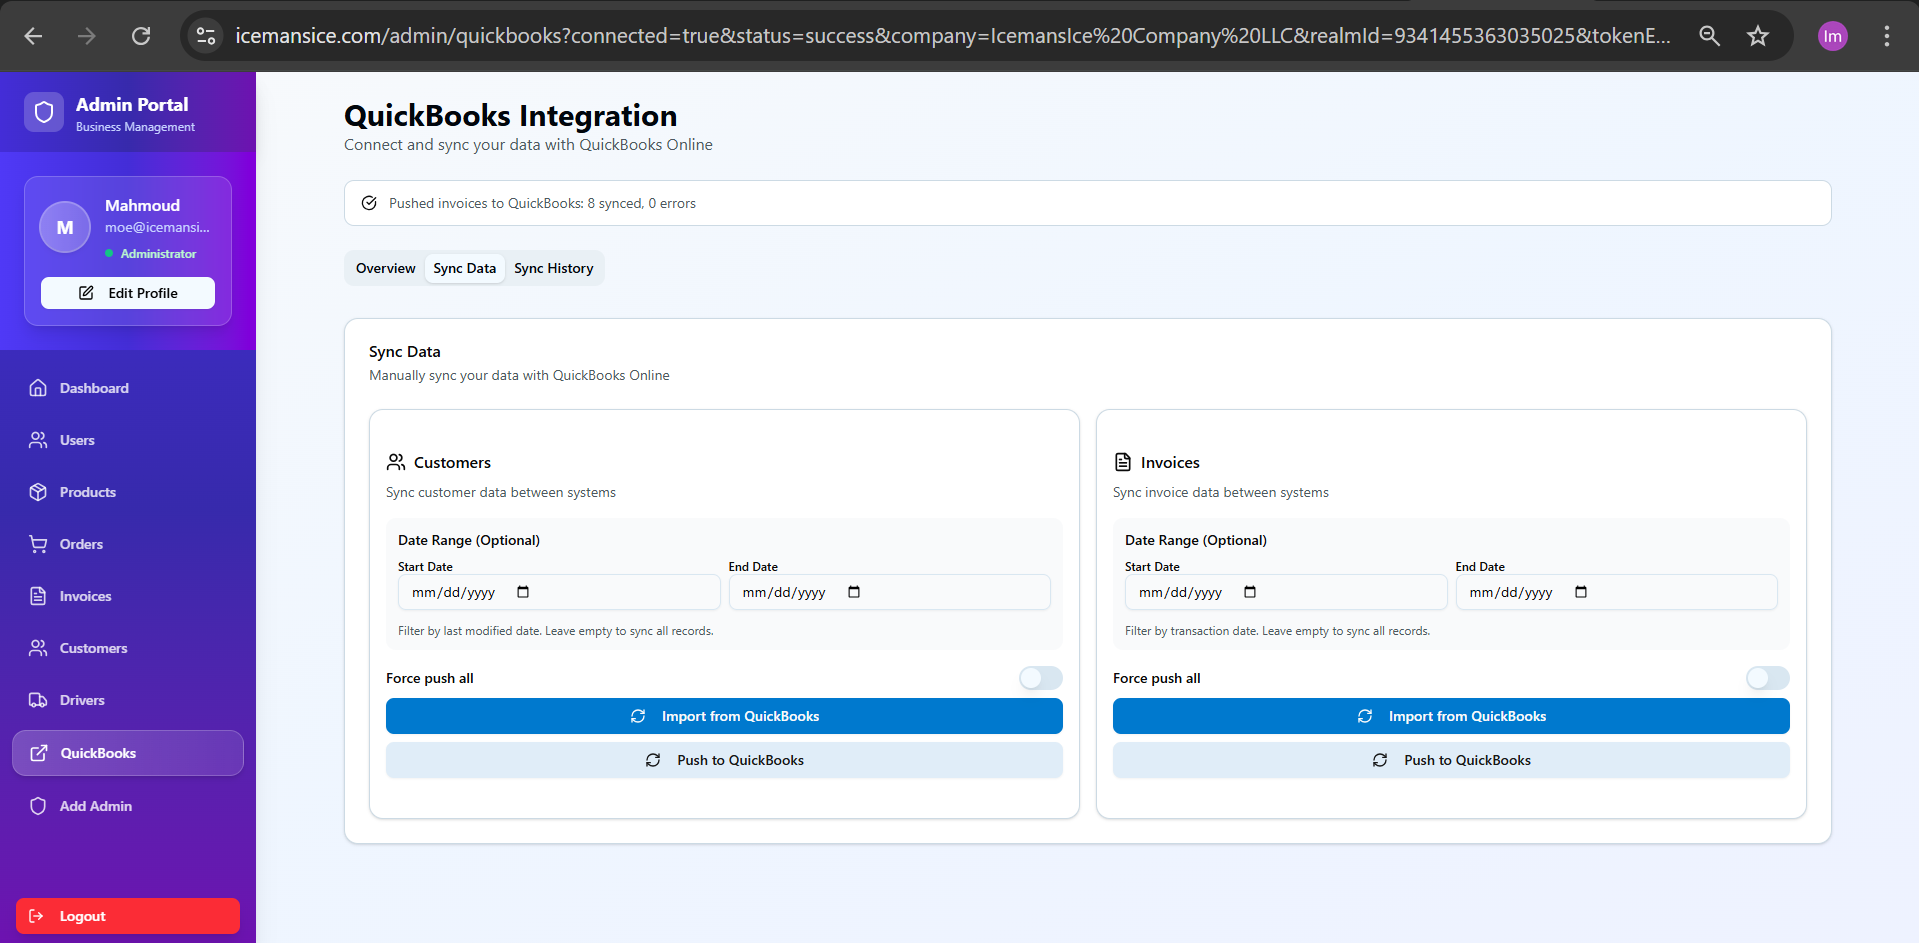
Task: Reload the page using browser refresh icon
Action: coord(141,36)
